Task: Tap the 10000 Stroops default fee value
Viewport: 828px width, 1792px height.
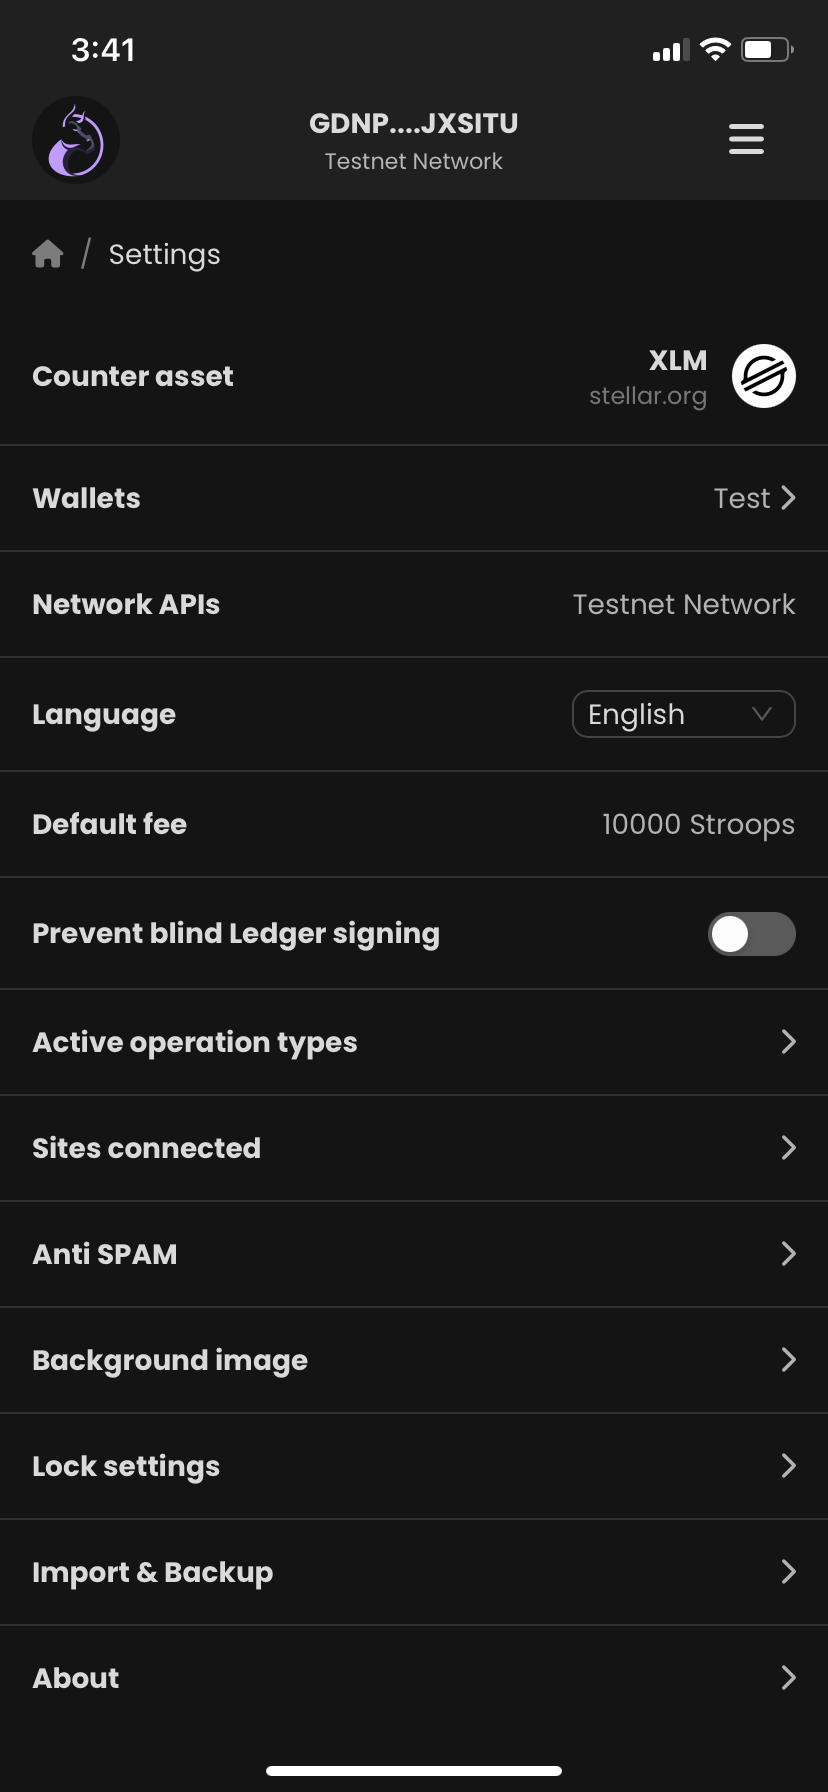Action: click(x=698, y=824)
